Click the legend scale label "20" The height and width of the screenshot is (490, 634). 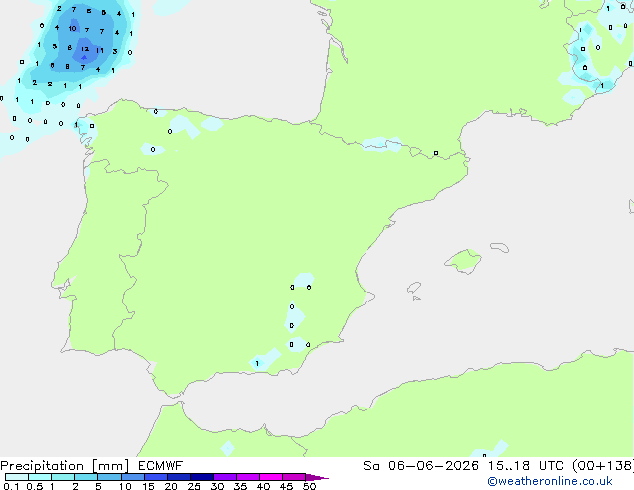click(x=171, y=486)
